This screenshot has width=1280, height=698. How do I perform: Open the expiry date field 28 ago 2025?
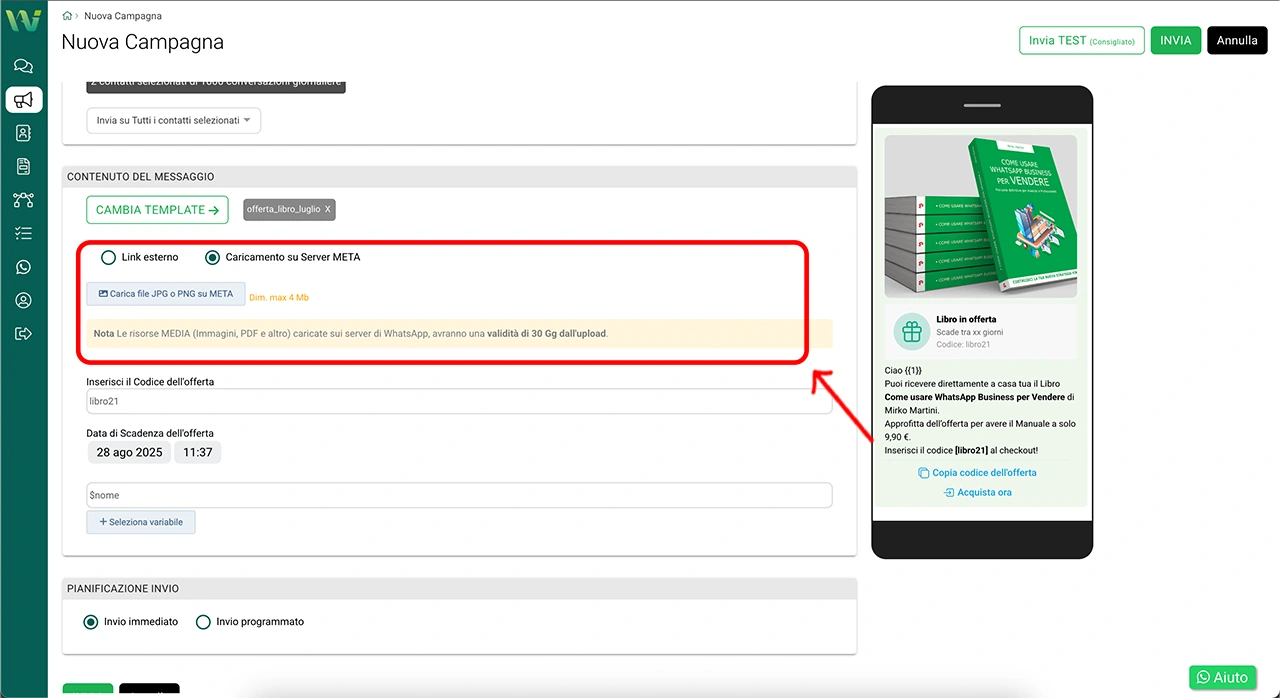point(129,453)
